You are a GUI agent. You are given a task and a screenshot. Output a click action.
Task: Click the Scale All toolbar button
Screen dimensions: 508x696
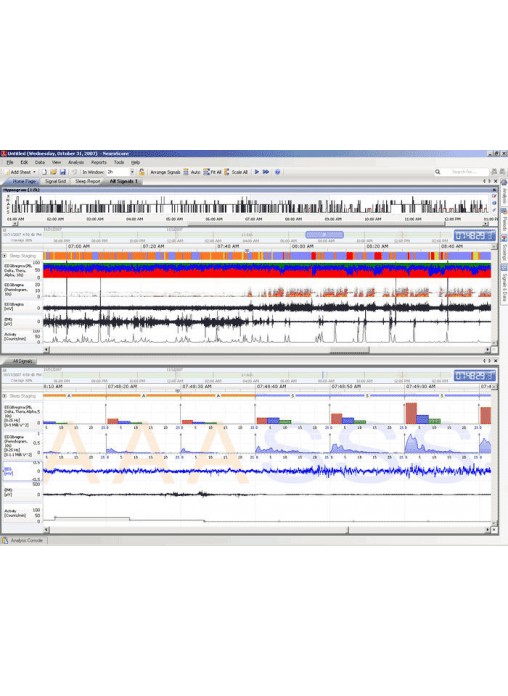pyautogui.click(x=236, y=172)
